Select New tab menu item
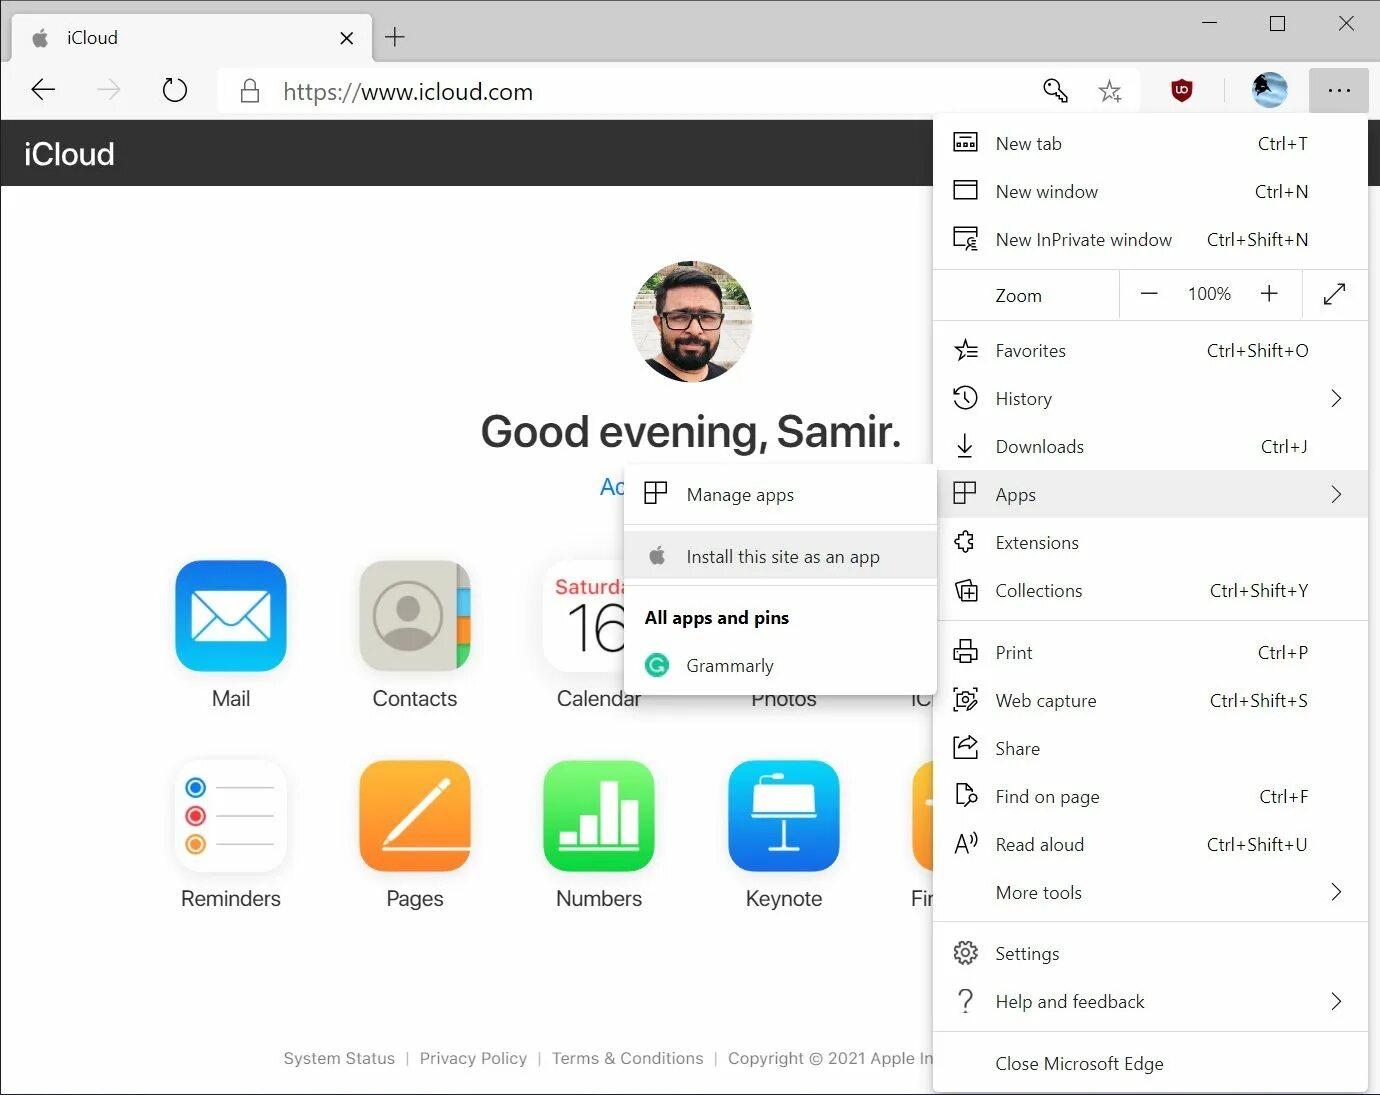Image resolution: width=1380 pixels, height=1095 pixels. coord(1150,144)
